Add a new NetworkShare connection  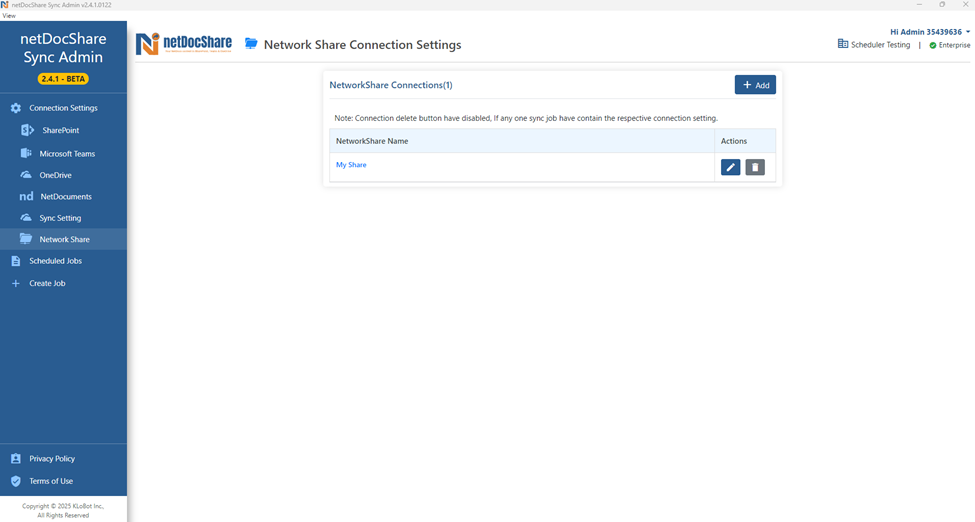tap(756, 85)
